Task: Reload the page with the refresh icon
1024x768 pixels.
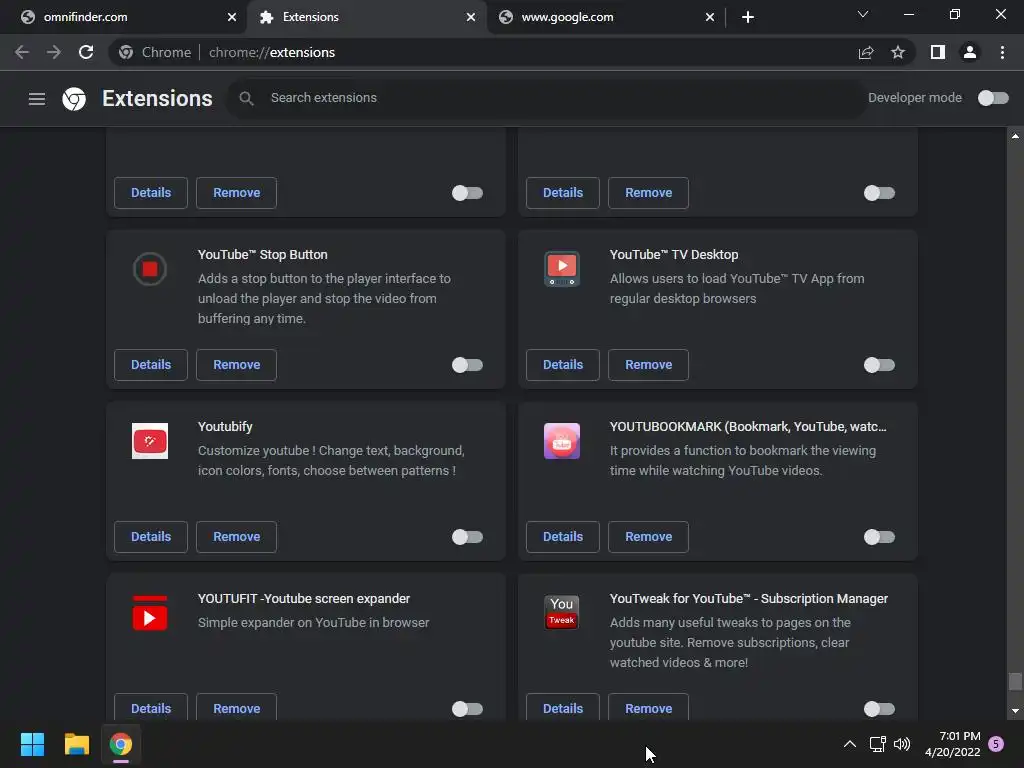Action: point(86,52)
